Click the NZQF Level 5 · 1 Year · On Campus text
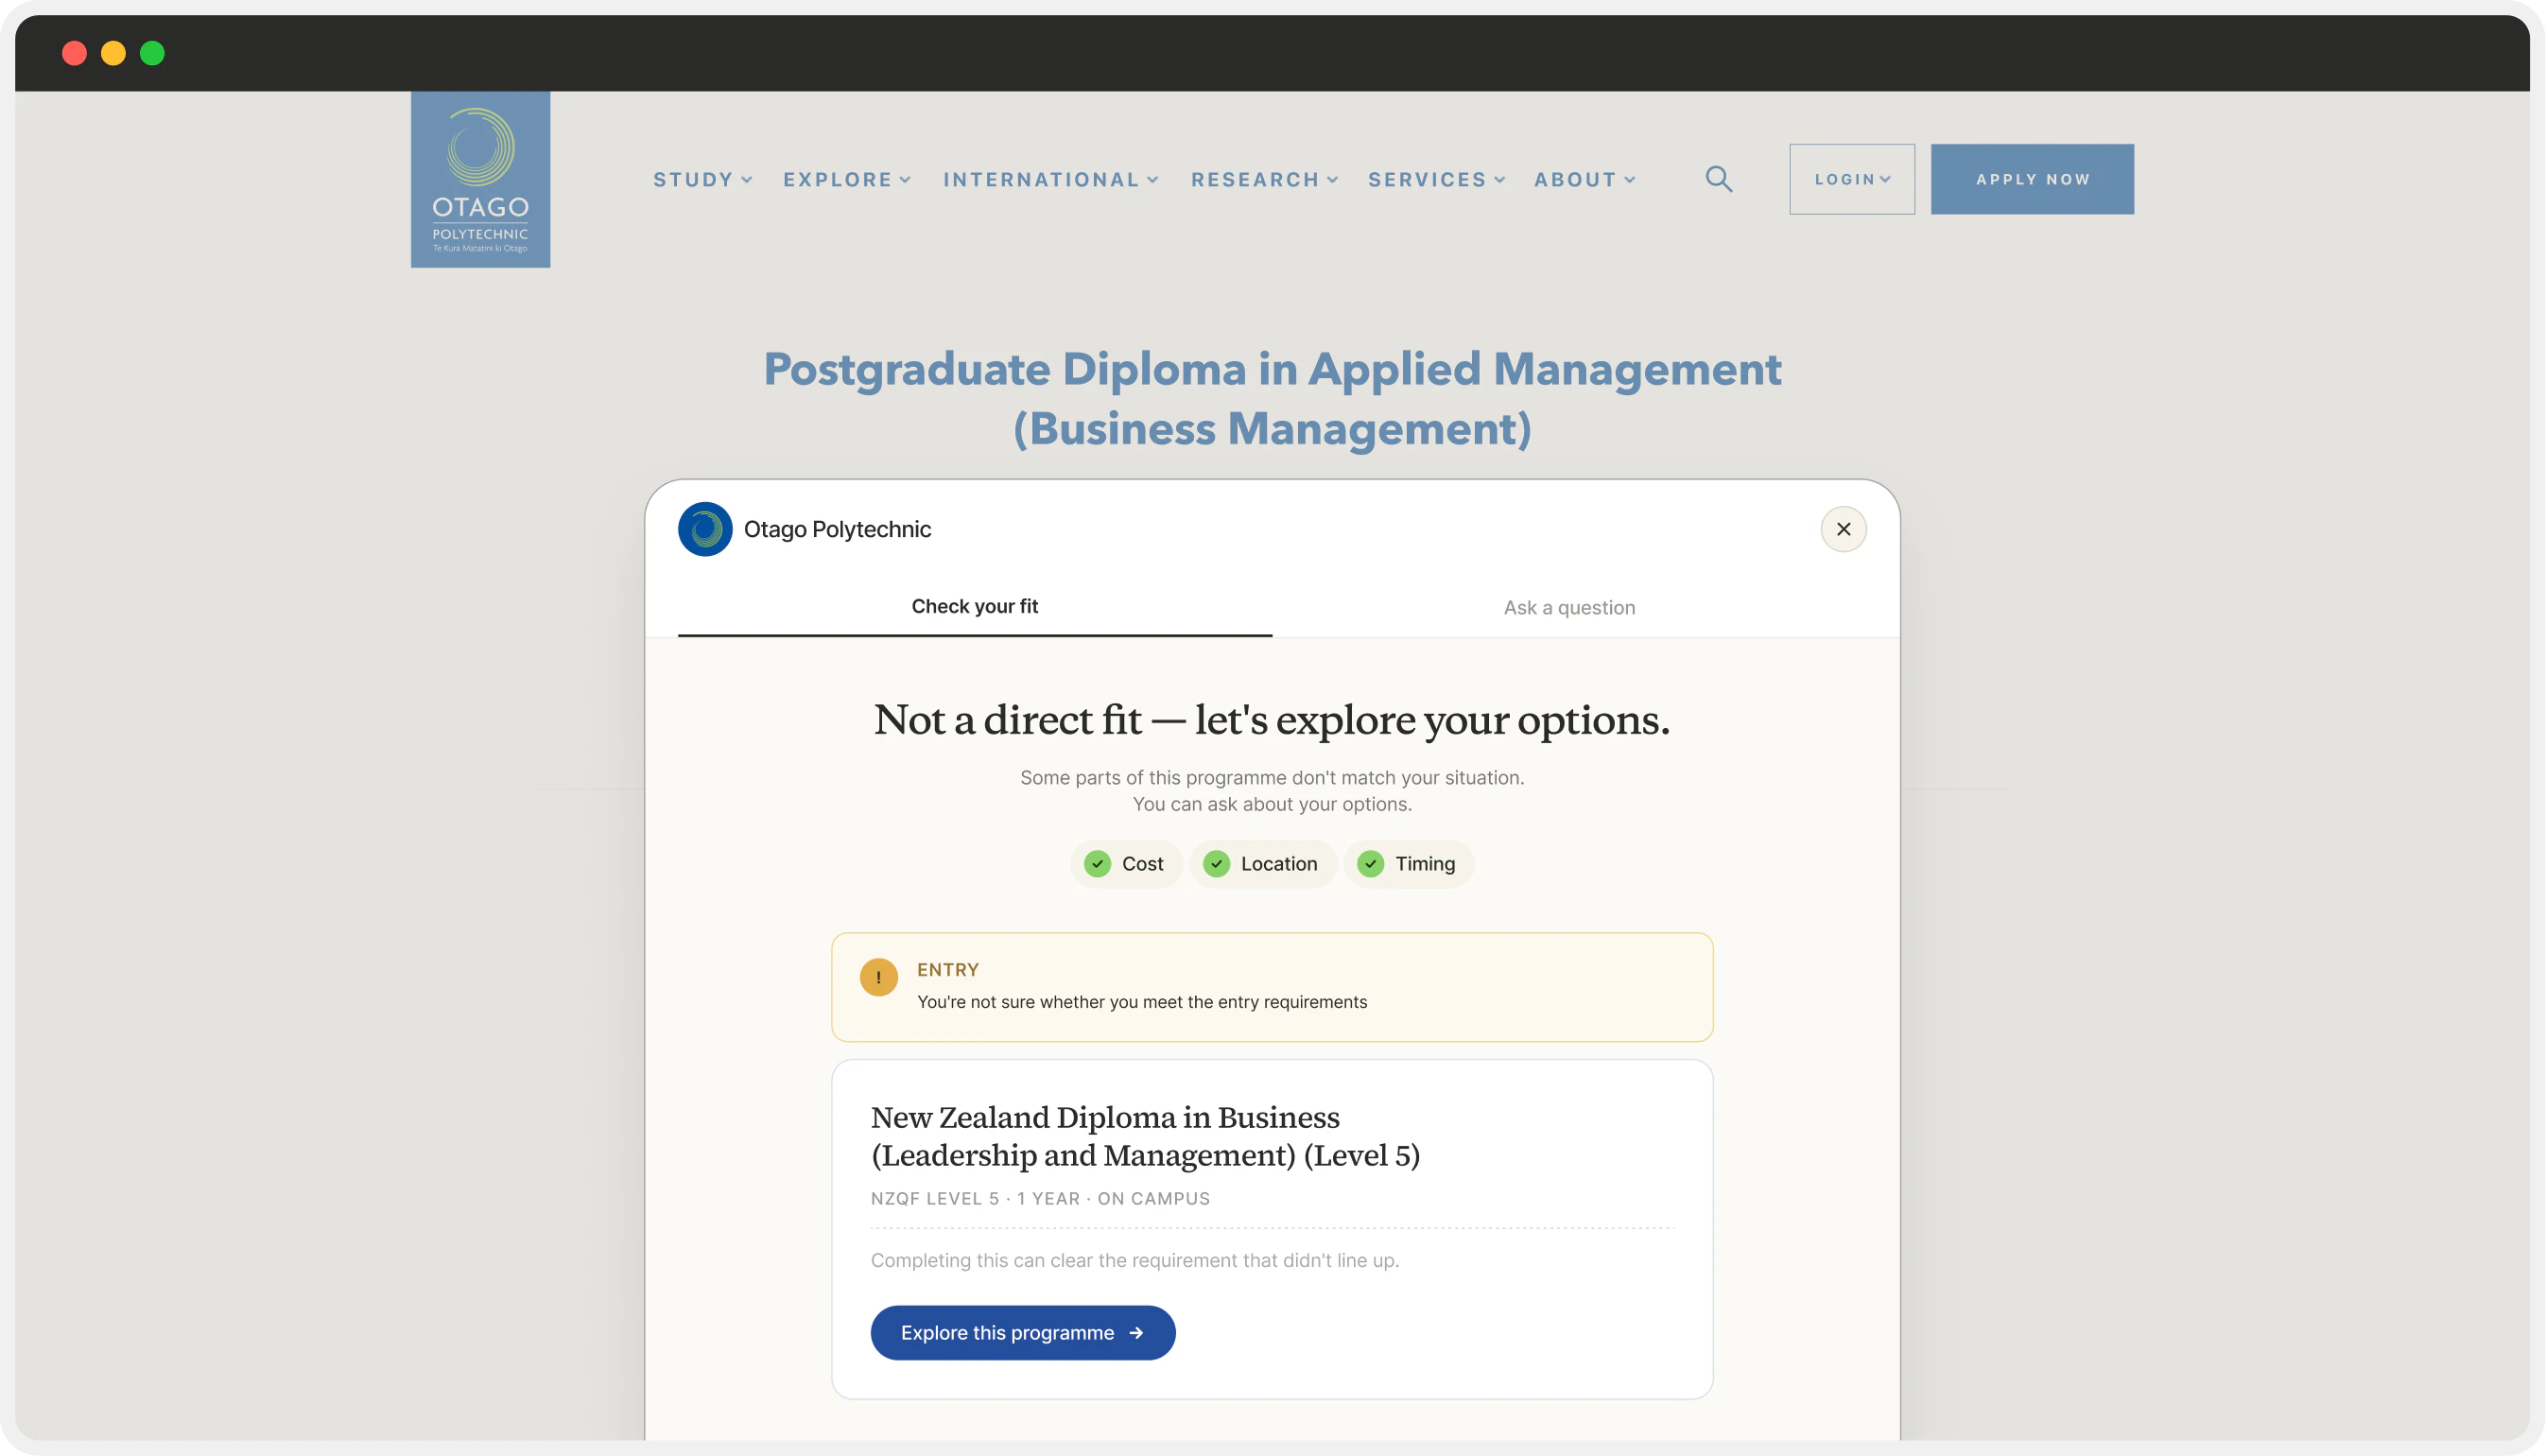 [1040, 1199]
